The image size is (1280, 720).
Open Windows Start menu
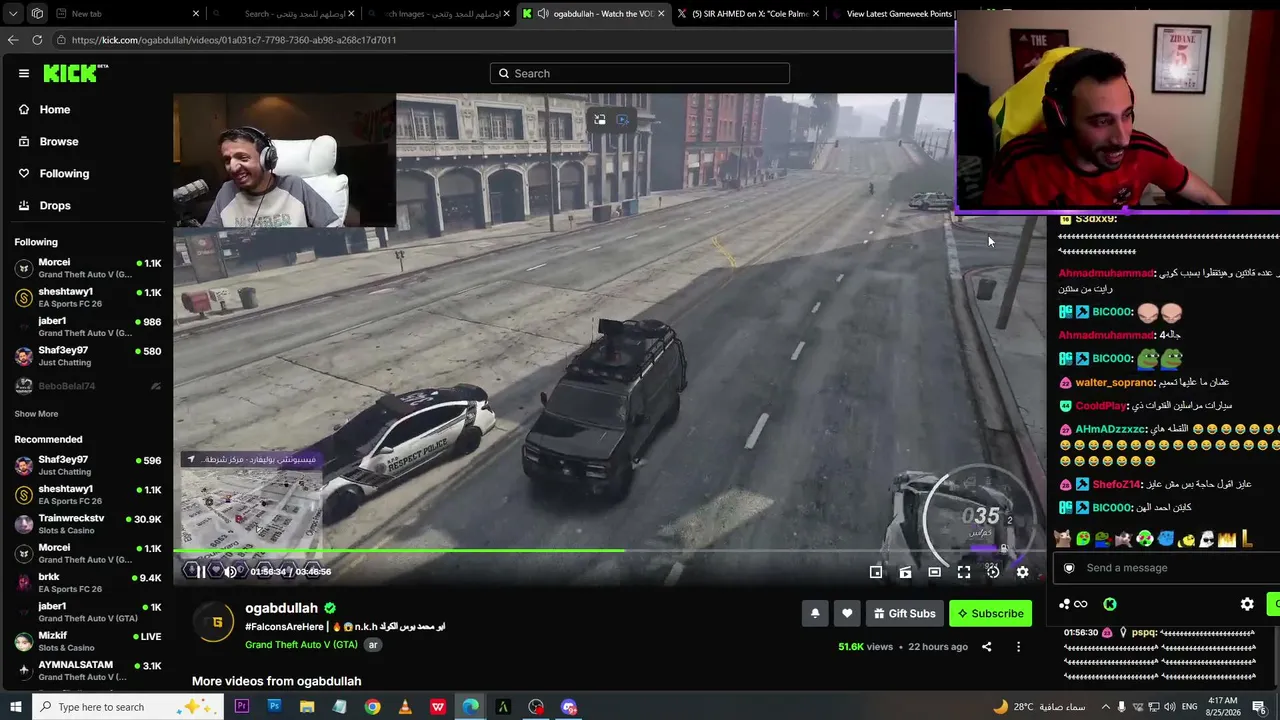click(15, 707)
